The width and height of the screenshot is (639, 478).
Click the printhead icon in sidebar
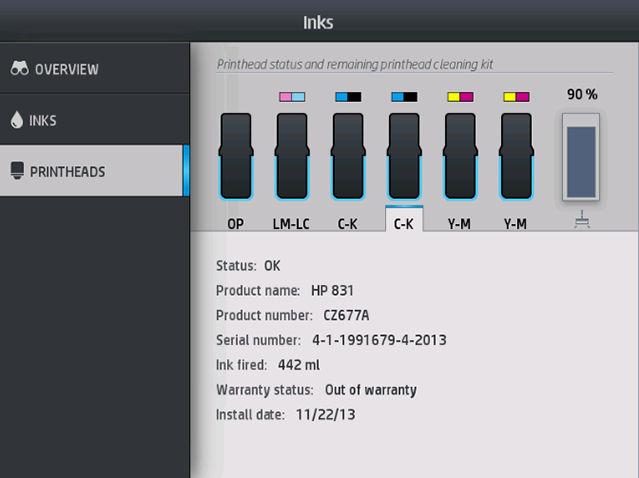17,171
